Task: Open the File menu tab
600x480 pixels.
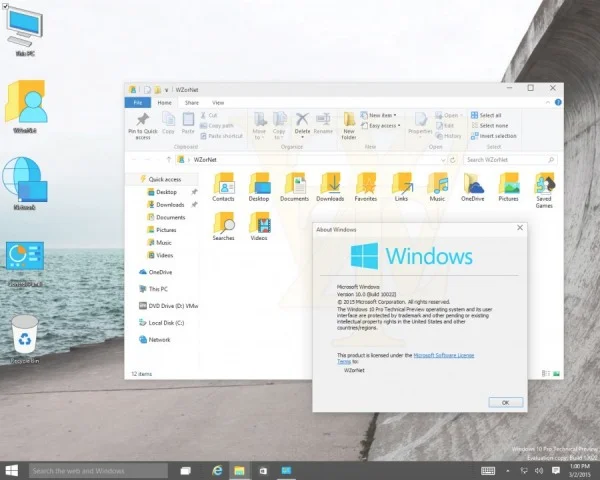Action: coord(138,103)
